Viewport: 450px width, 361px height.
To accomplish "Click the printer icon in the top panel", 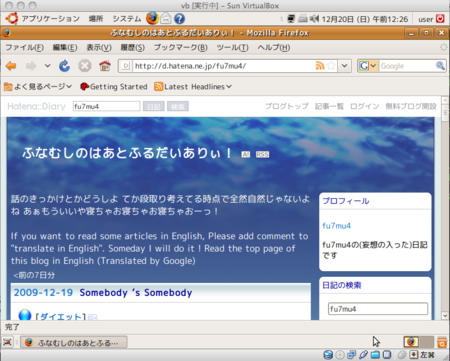I will [x=303, y=19].
